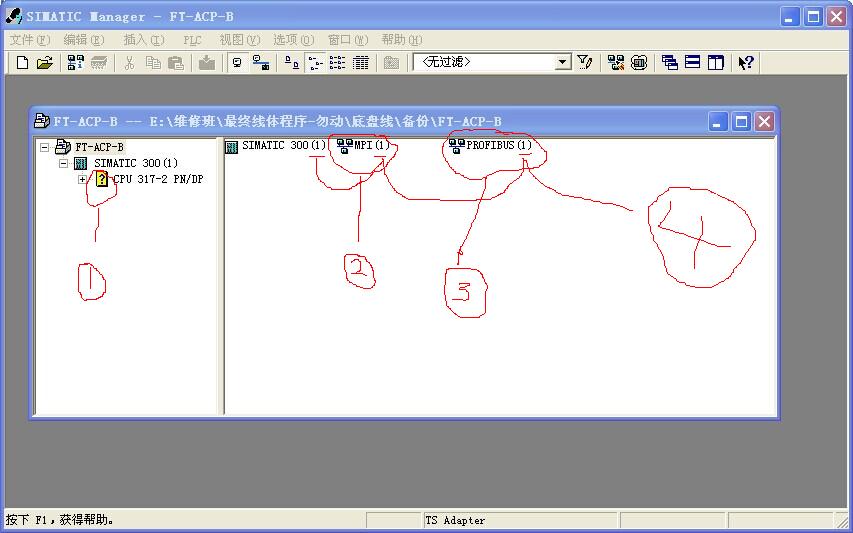853x533 pixels.
Task: Click the Open project folder icon
Action: 45,63
